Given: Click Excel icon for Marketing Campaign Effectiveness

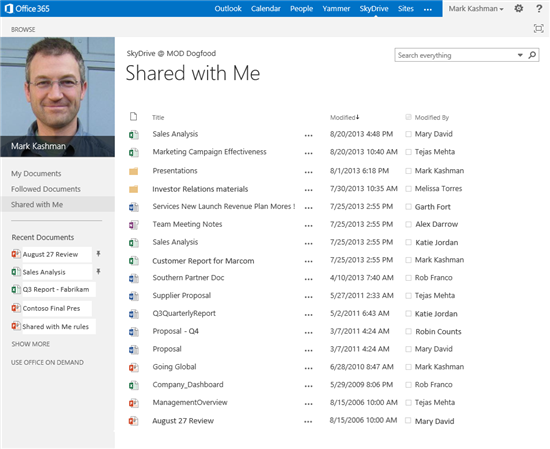Looking at the screenshot, I should pyautogui.click(x=133, y=153).
